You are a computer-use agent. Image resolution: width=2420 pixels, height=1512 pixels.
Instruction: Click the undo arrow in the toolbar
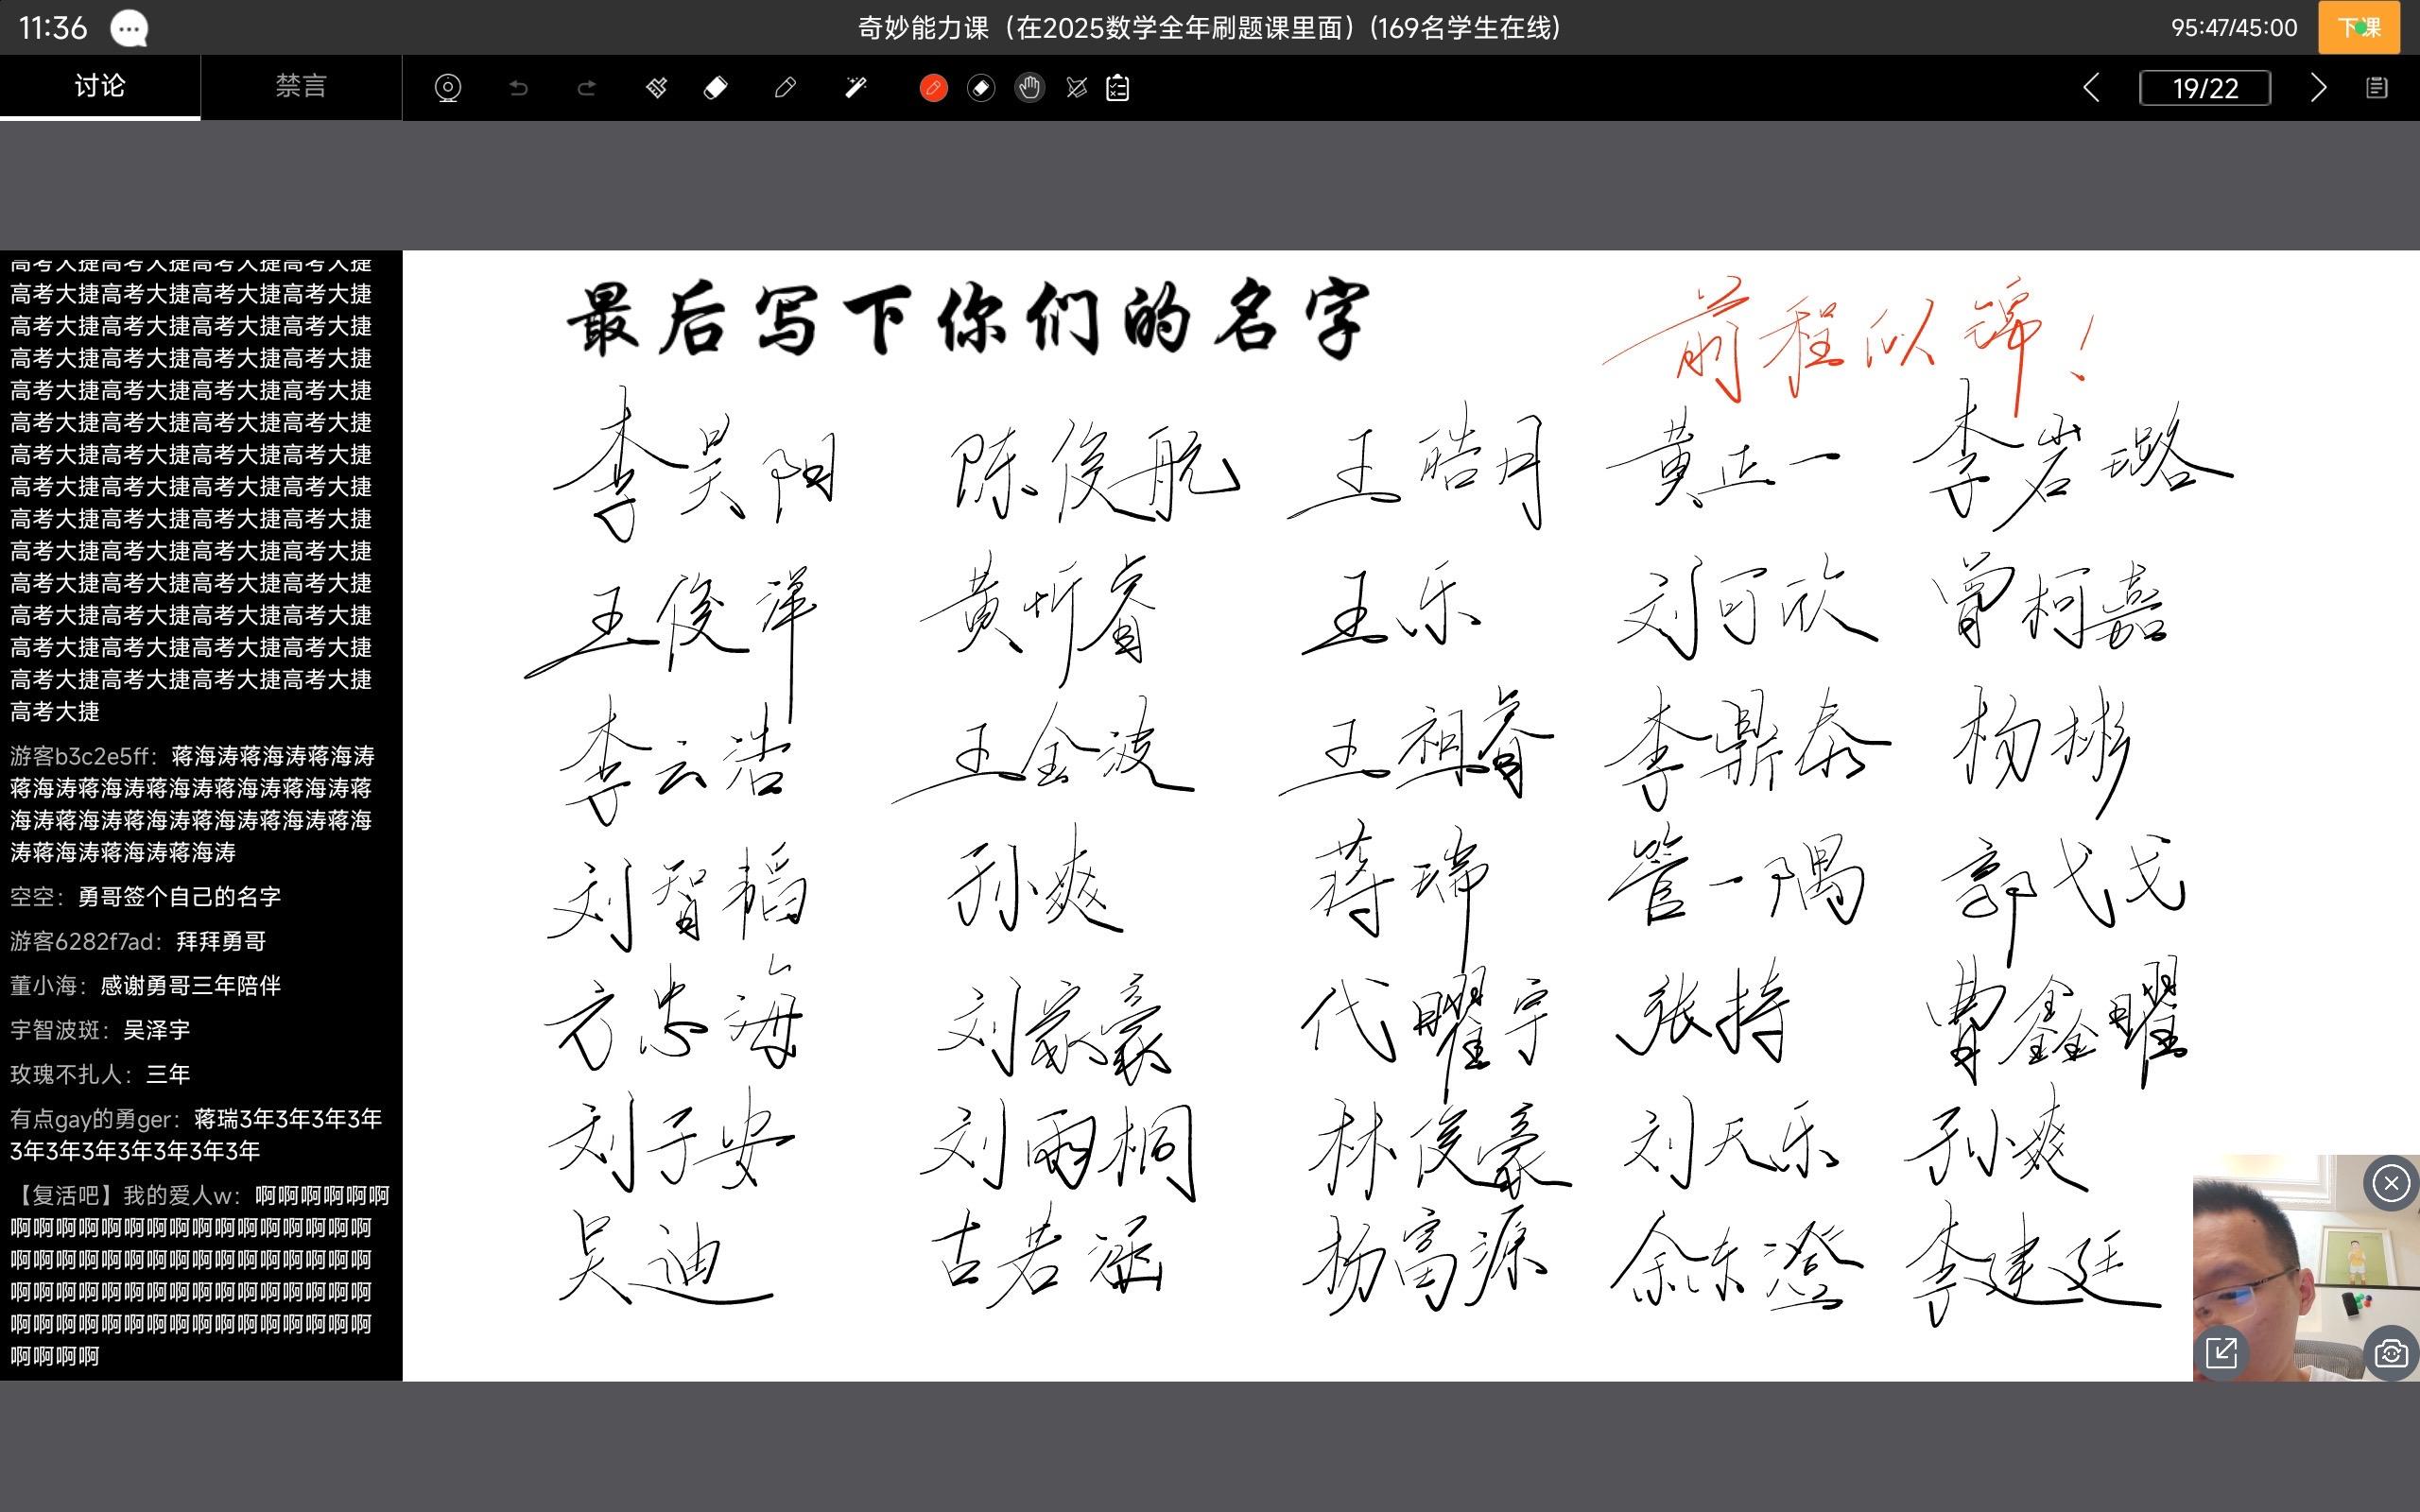click(518, 88)
